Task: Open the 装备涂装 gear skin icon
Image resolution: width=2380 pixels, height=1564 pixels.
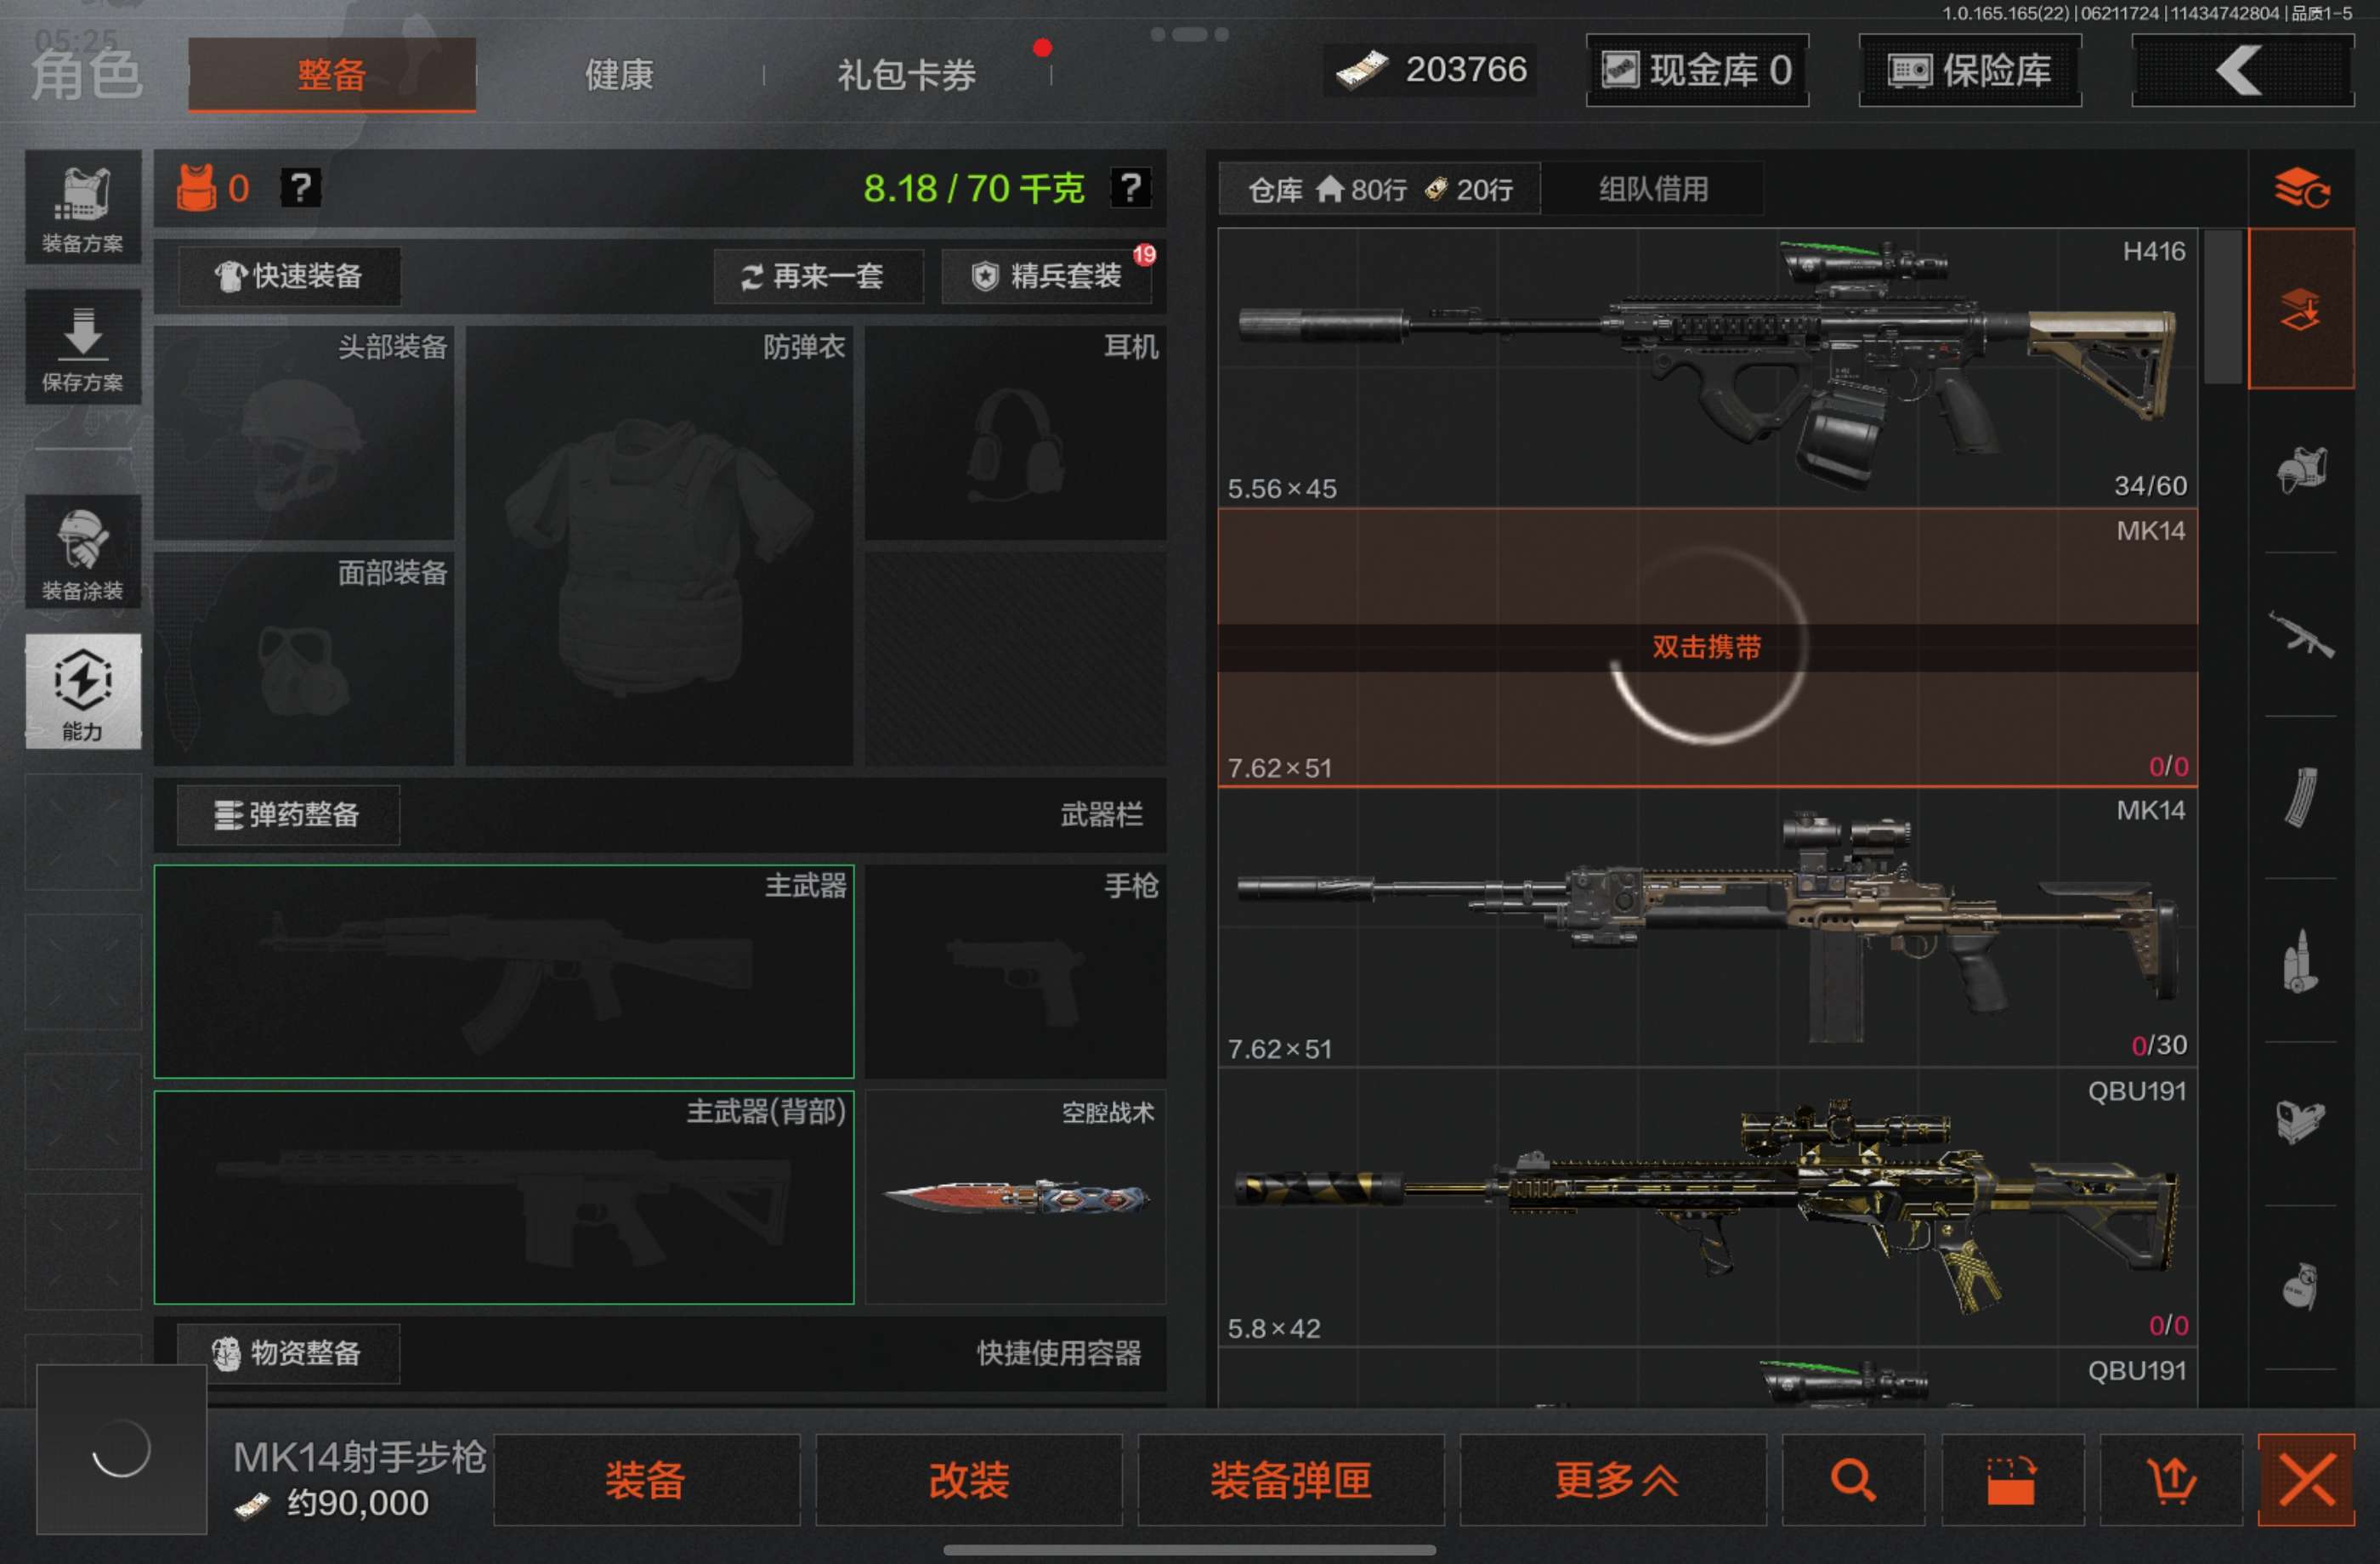Action: (83, 552)
